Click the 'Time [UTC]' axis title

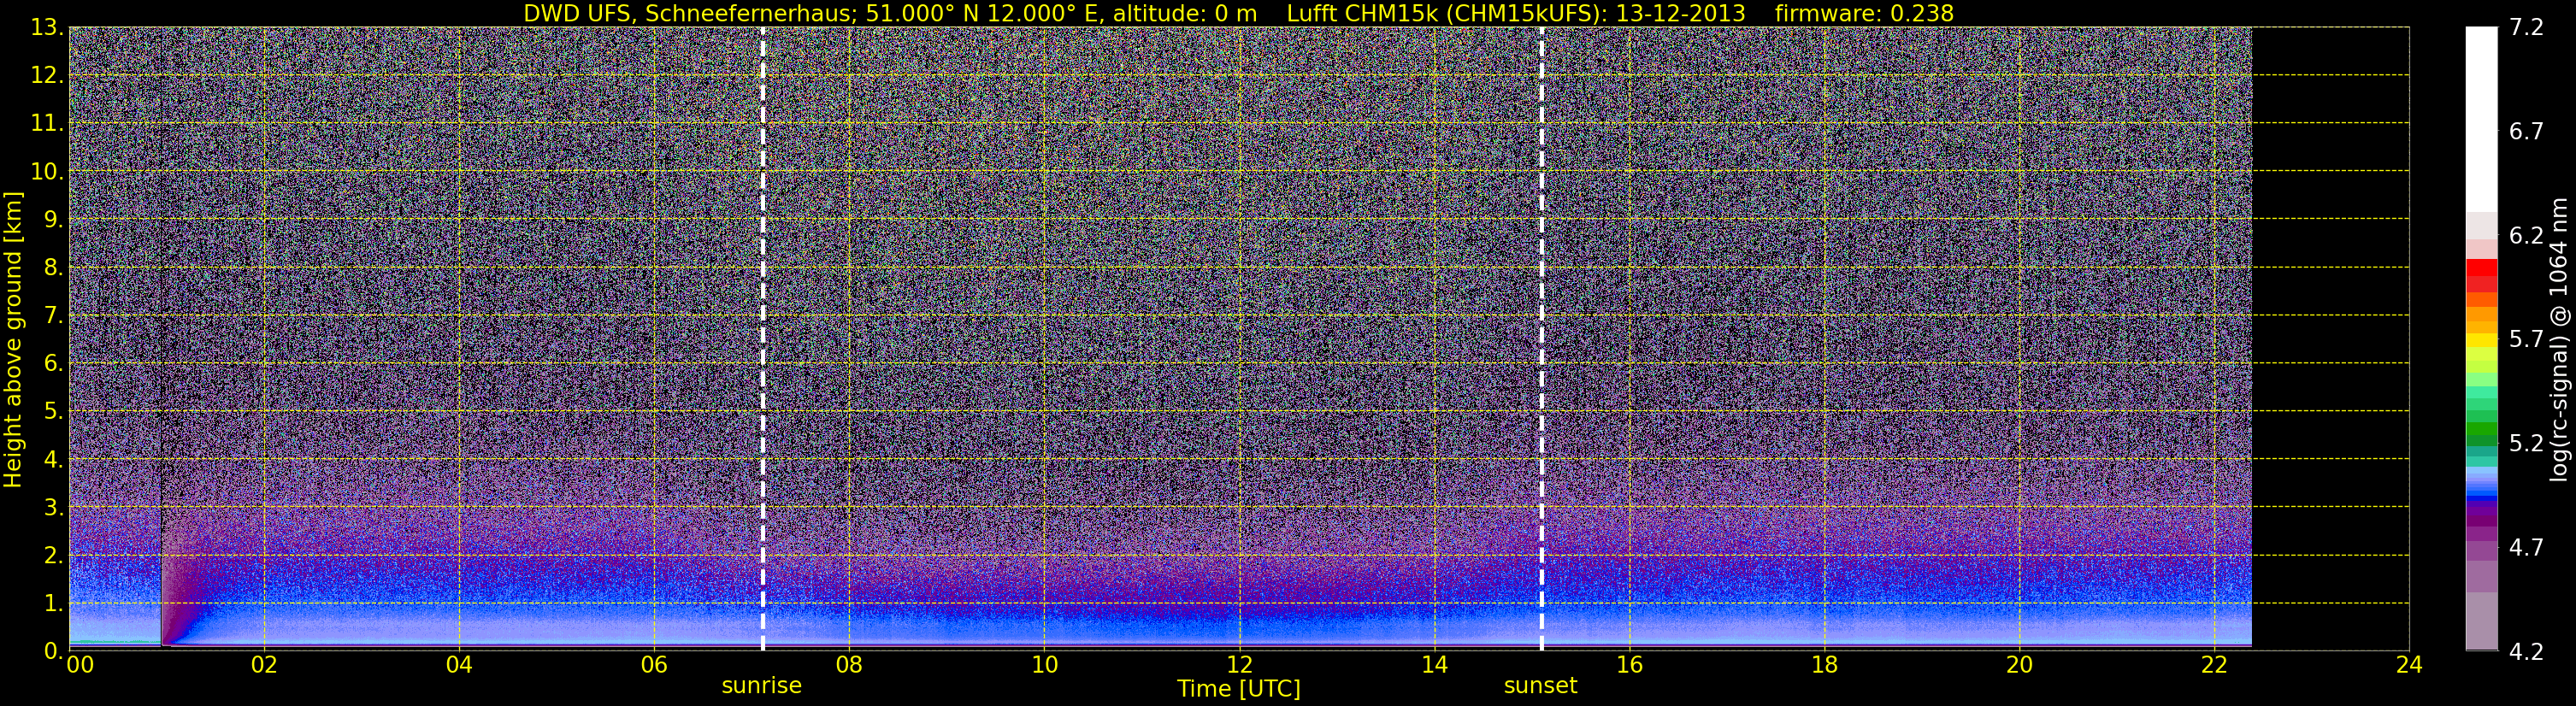click(1239, 688)
